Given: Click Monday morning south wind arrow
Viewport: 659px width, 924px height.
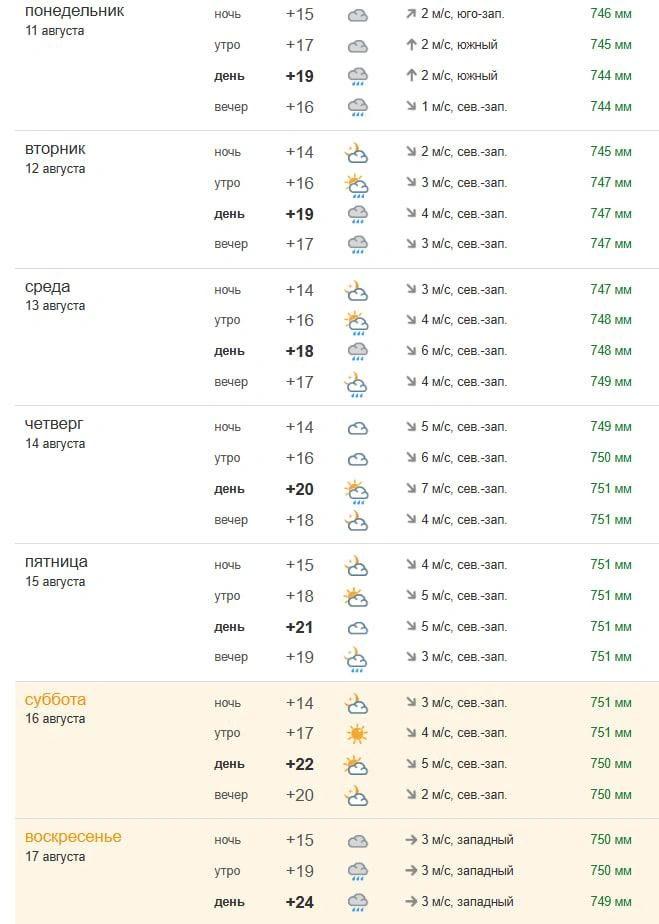Looking at the screenshot, I should click(411, 45).
